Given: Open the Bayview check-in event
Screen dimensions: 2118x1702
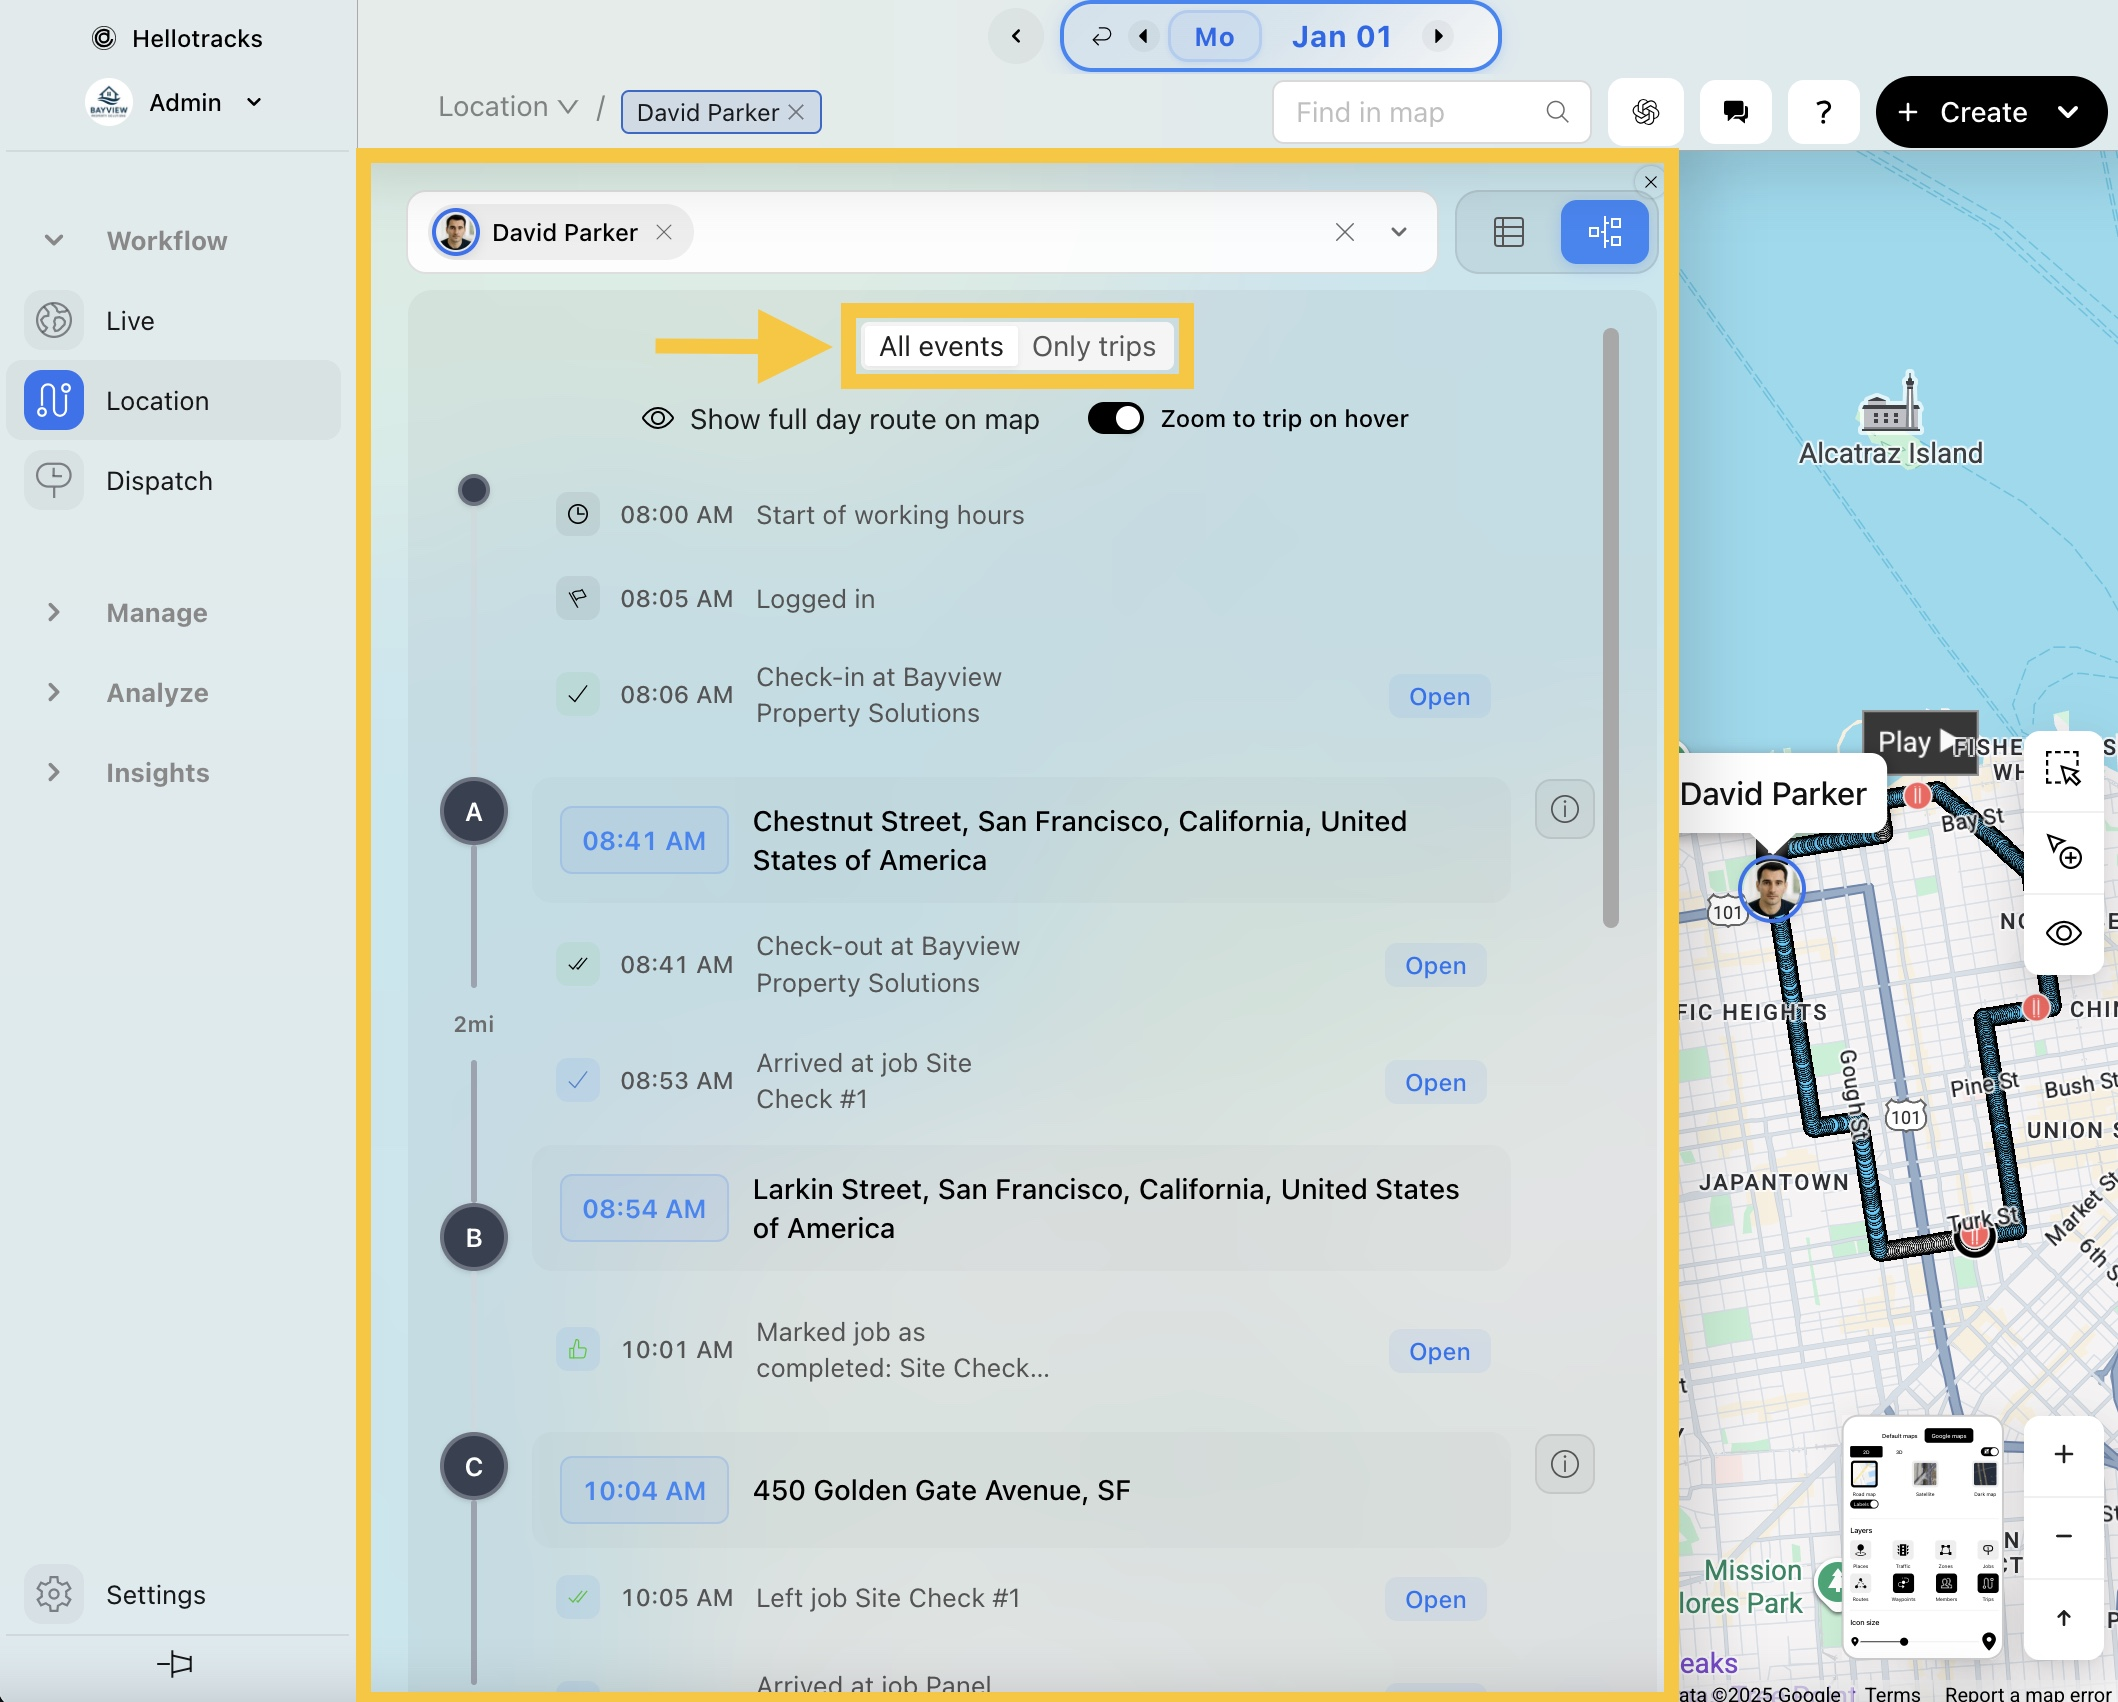Looking at the screenshot, I should tap(1438, 696).
